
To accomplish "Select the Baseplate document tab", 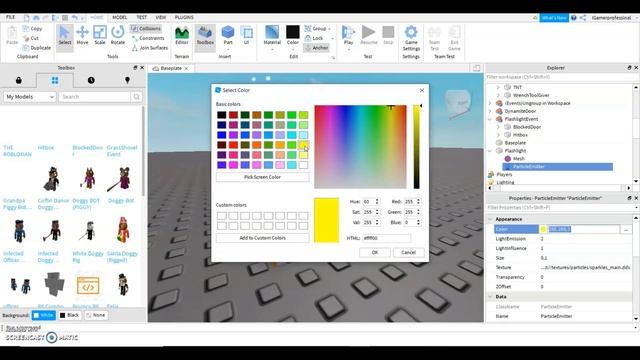I will point(171,68).
